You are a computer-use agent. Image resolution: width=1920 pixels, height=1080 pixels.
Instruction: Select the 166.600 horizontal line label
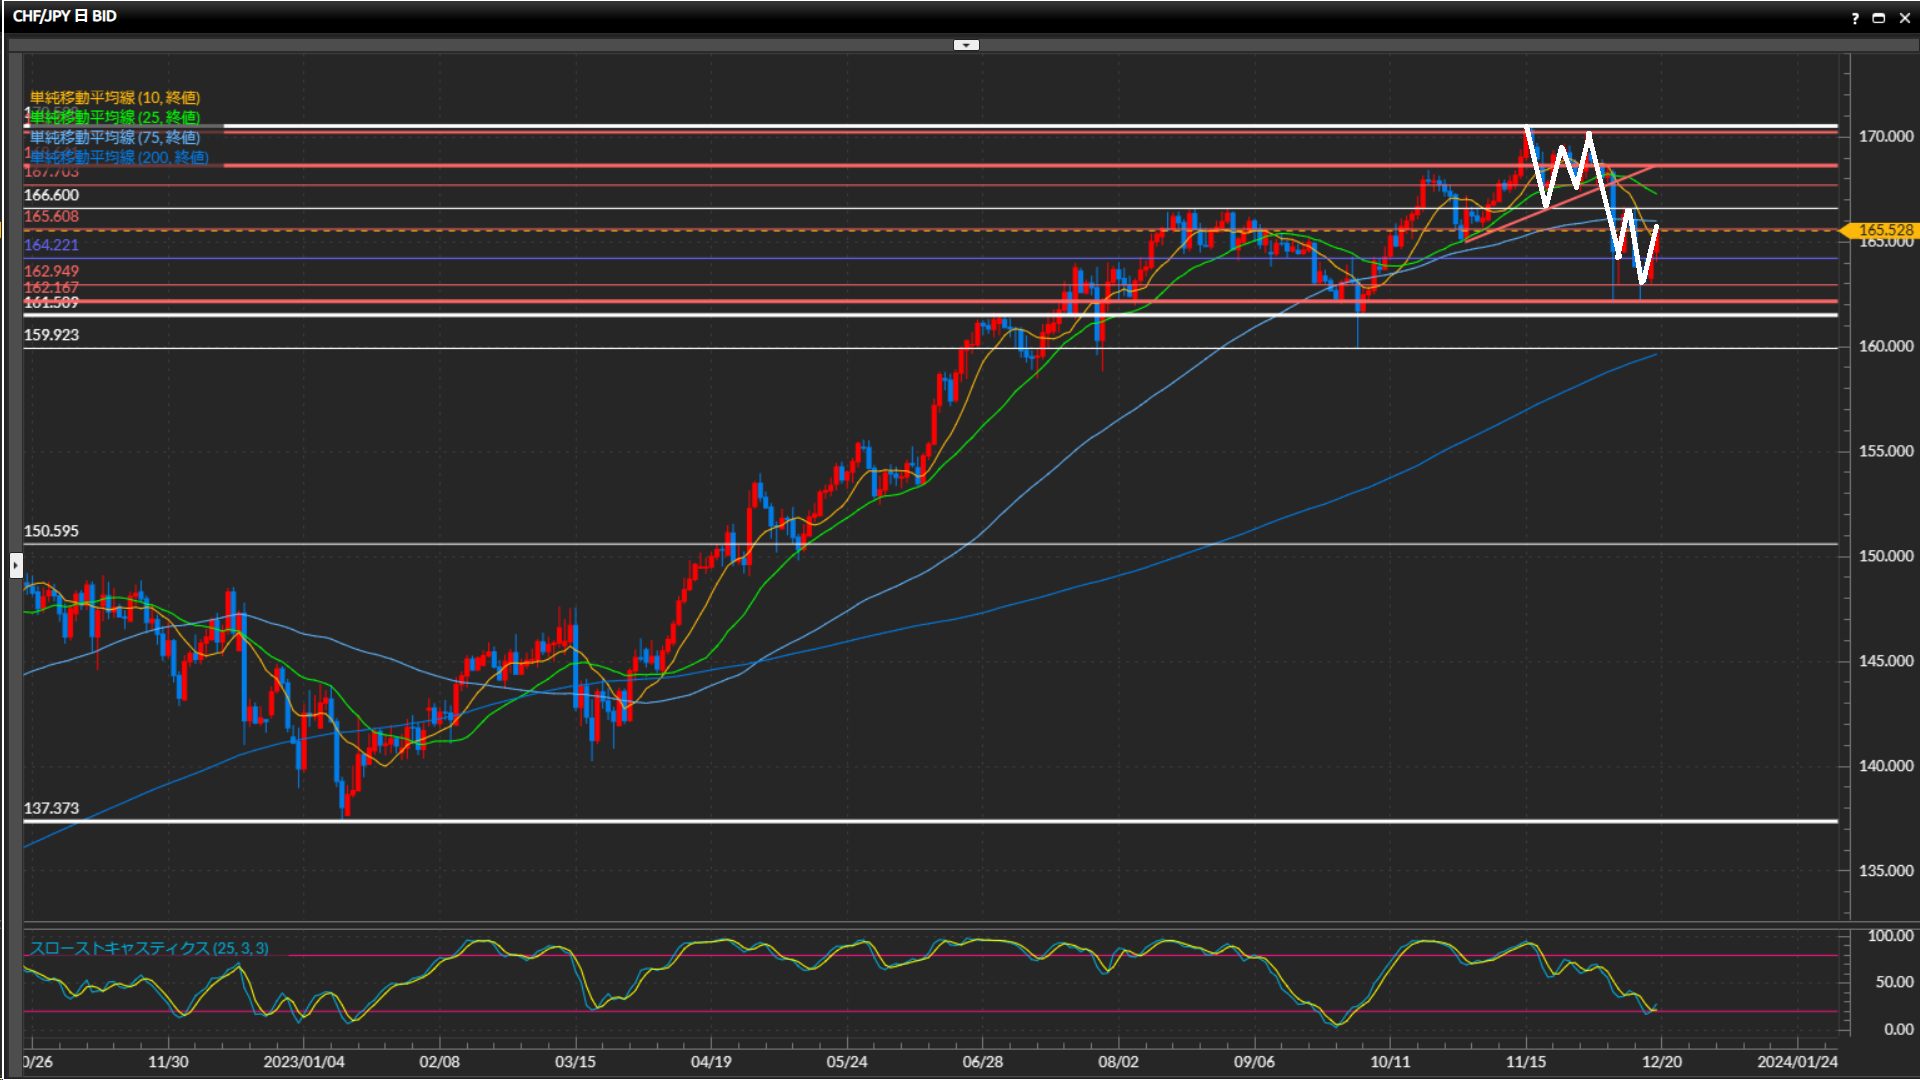(x=51, y=195)
